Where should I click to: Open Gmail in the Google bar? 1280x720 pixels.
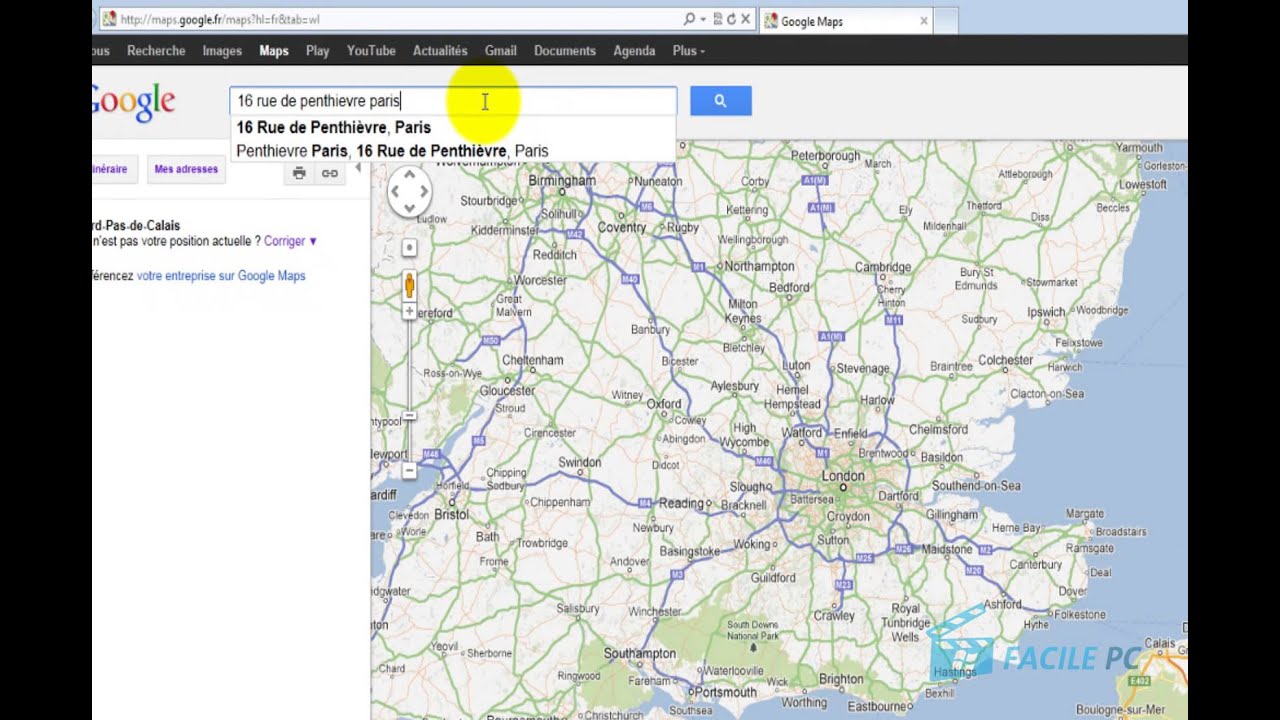[x=501, y=51]
